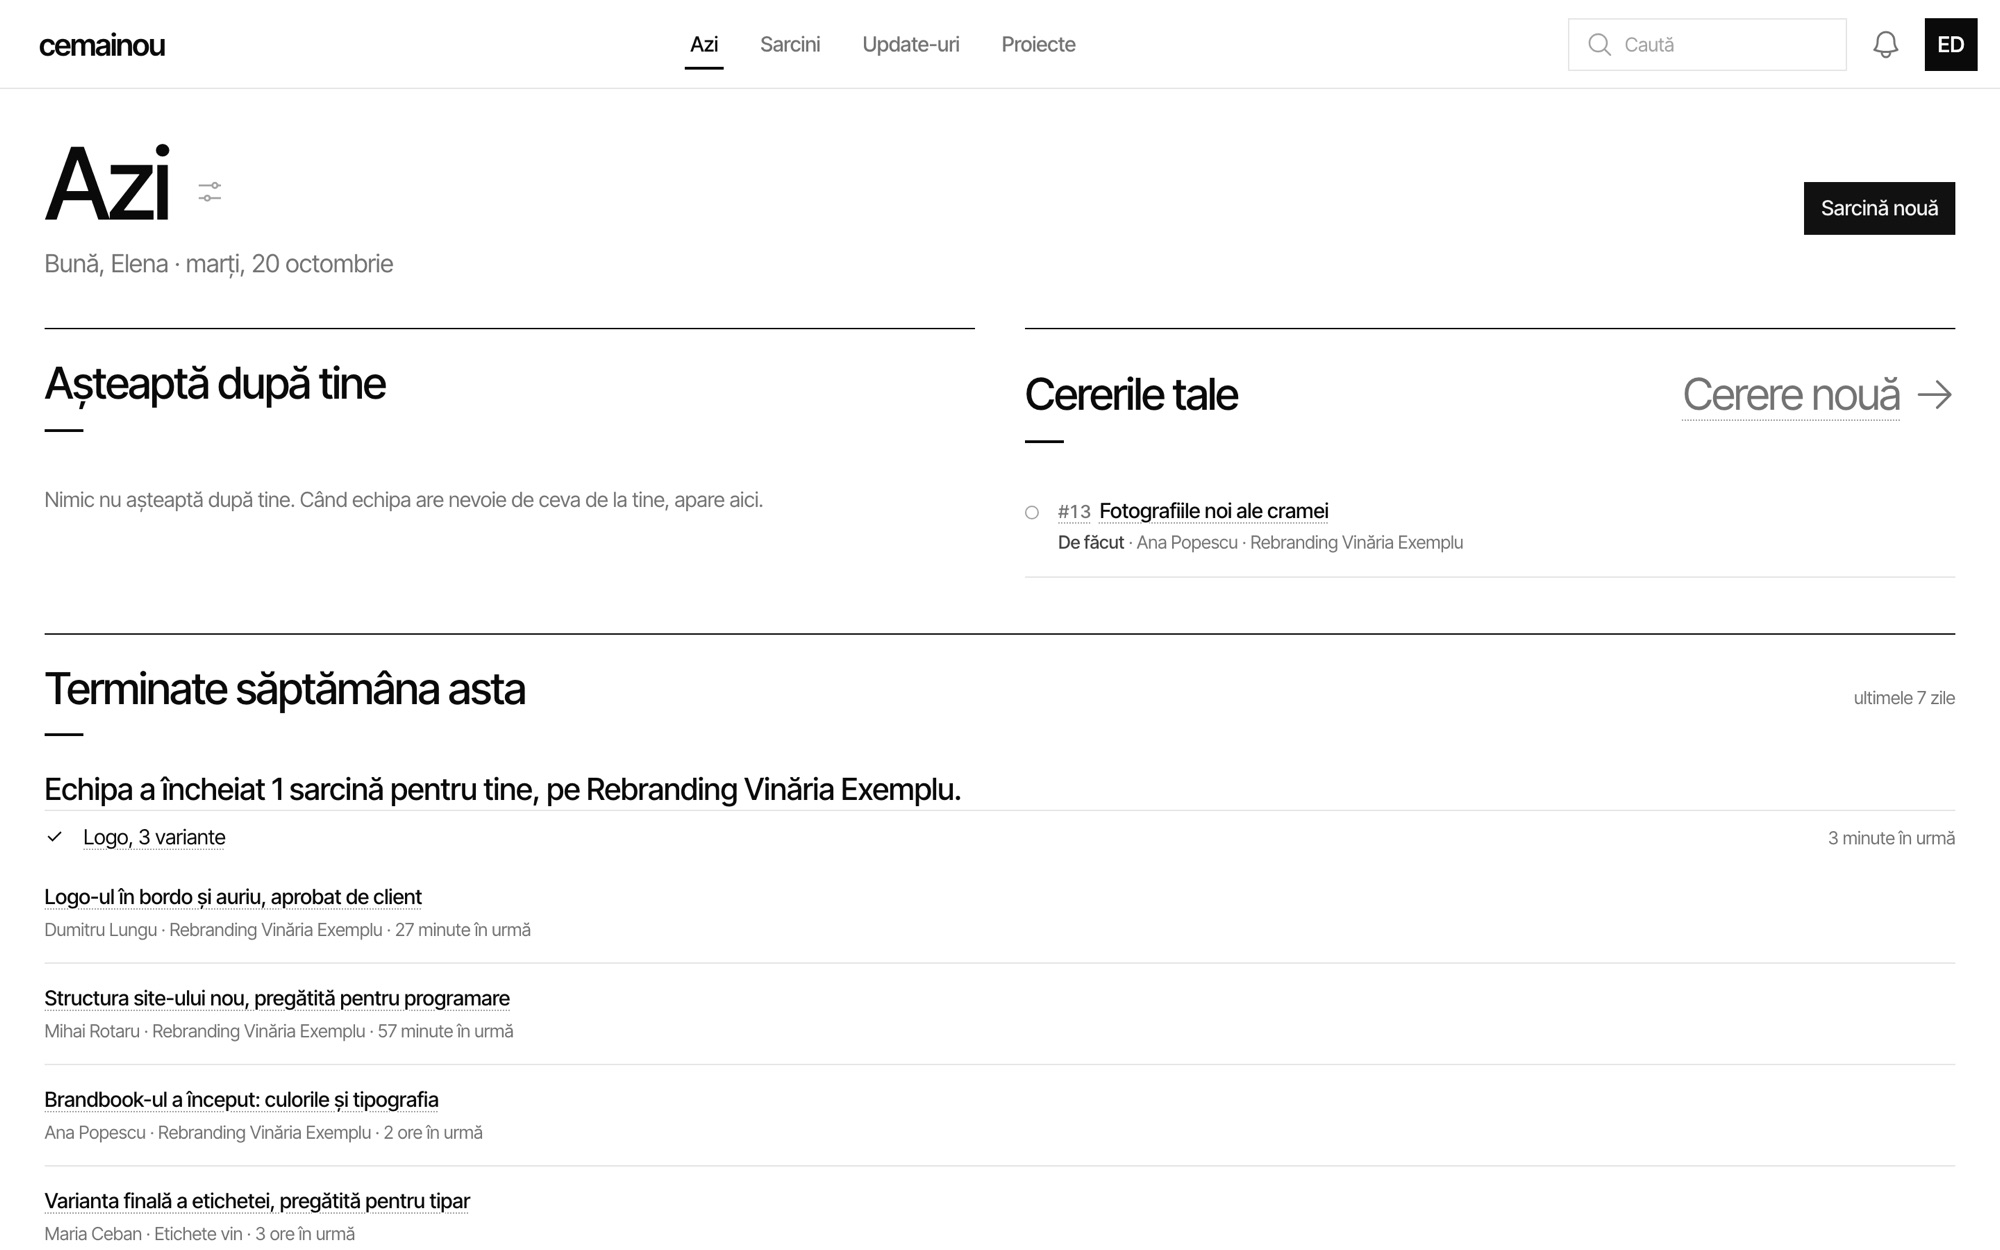Click the search magnifier icon
2000x1250 pixels.
(x=1599, y=45)
